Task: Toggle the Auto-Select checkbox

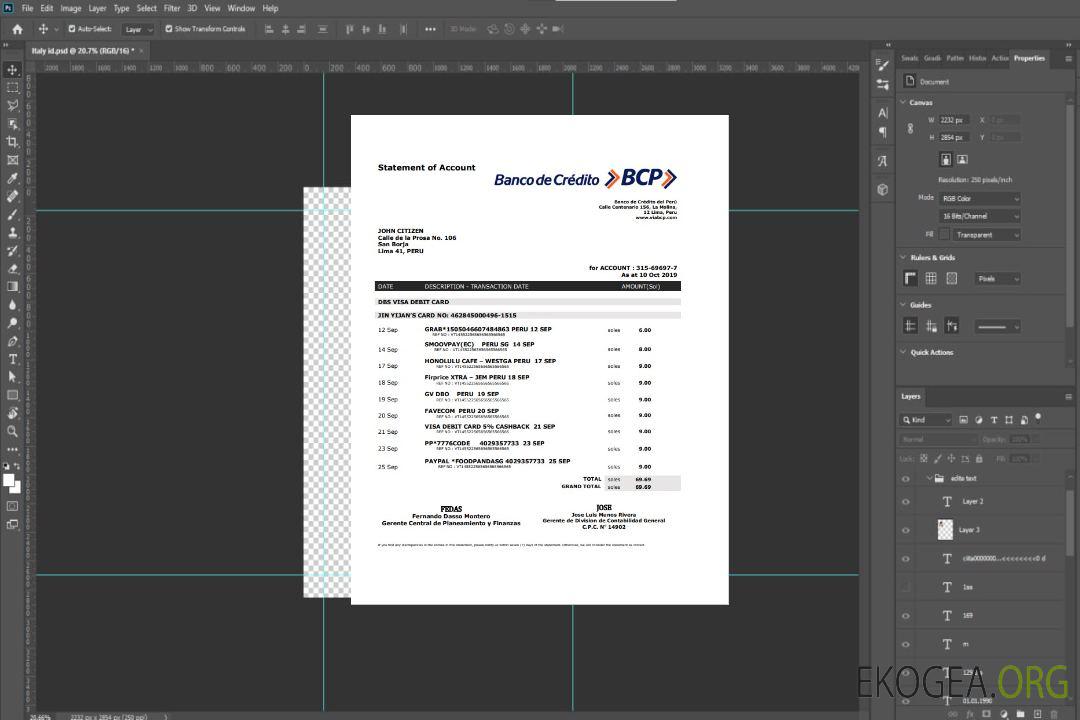Action: (x=72, y=29)
